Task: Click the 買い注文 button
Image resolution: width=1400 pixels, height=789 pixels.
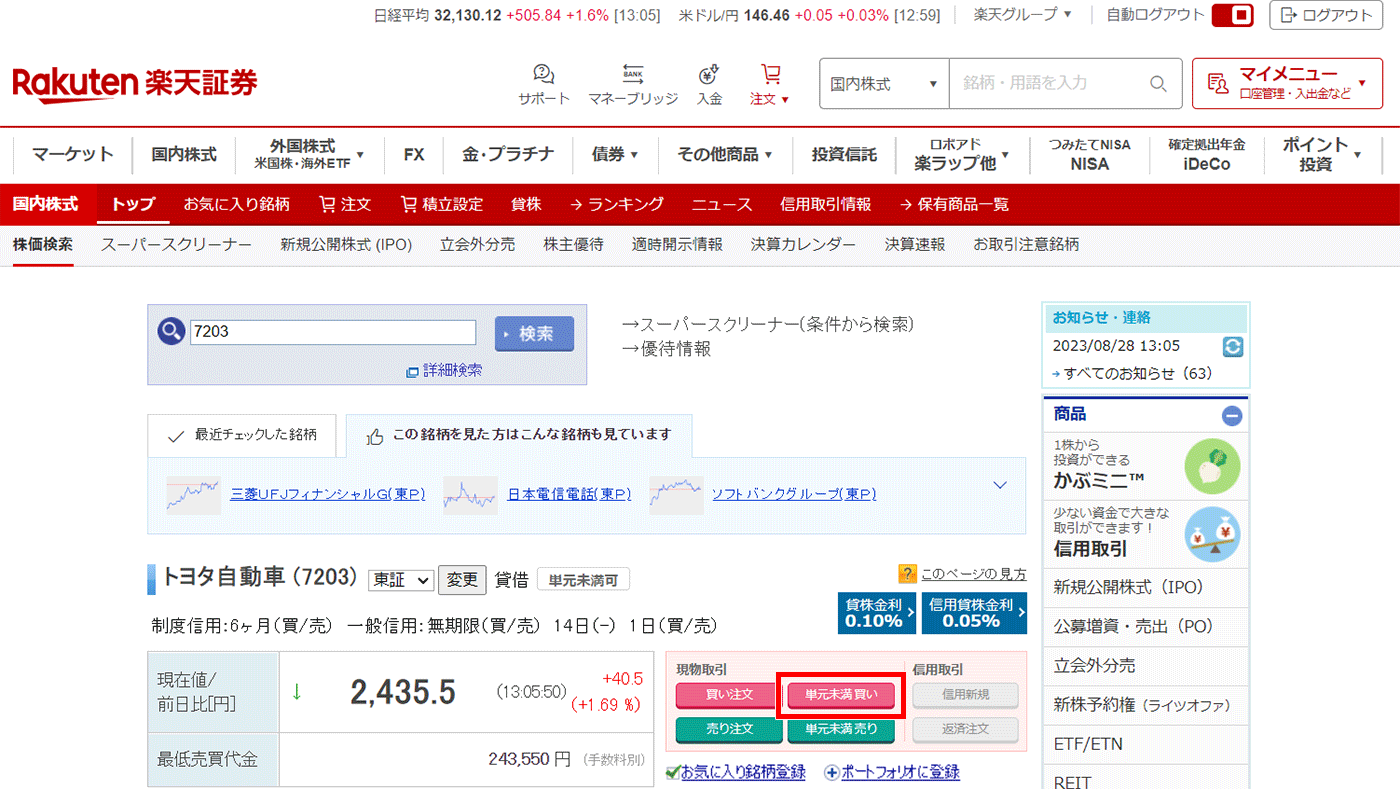Action: pos(727,696)
